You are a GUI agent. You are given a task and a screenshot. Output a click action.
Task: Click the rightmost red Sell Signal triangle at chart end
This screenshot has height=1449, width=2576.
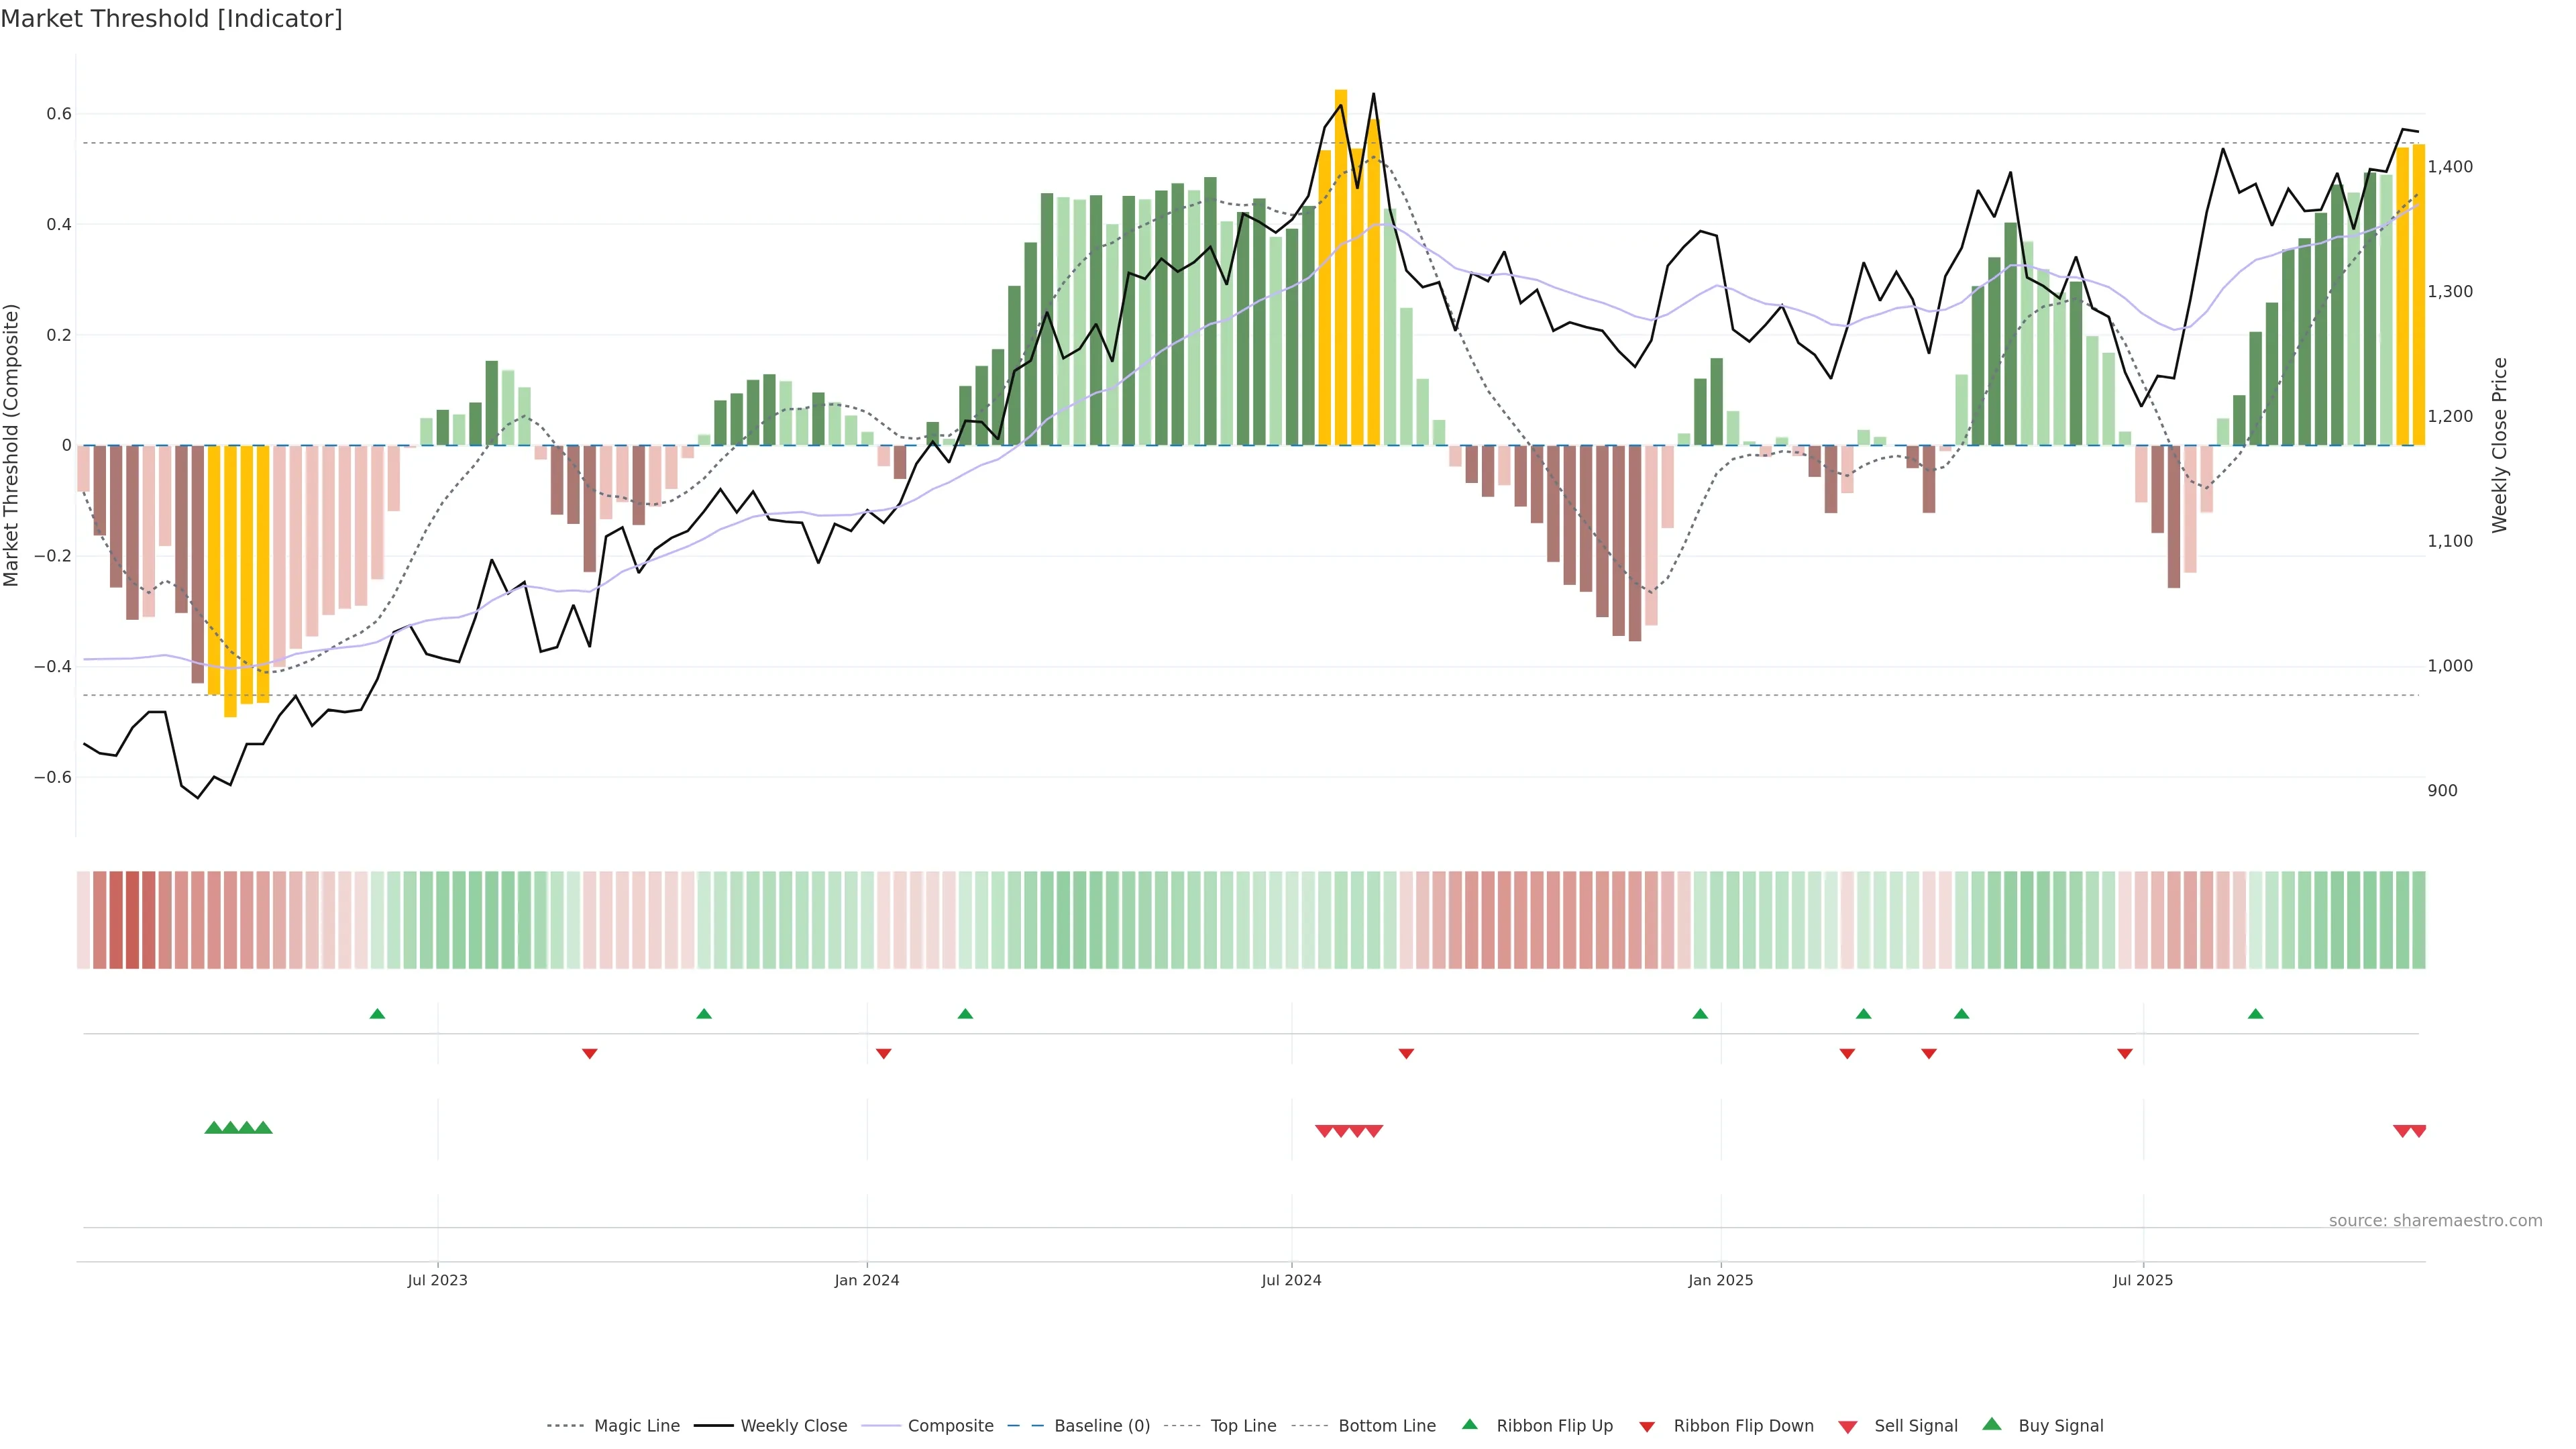2418,1131
